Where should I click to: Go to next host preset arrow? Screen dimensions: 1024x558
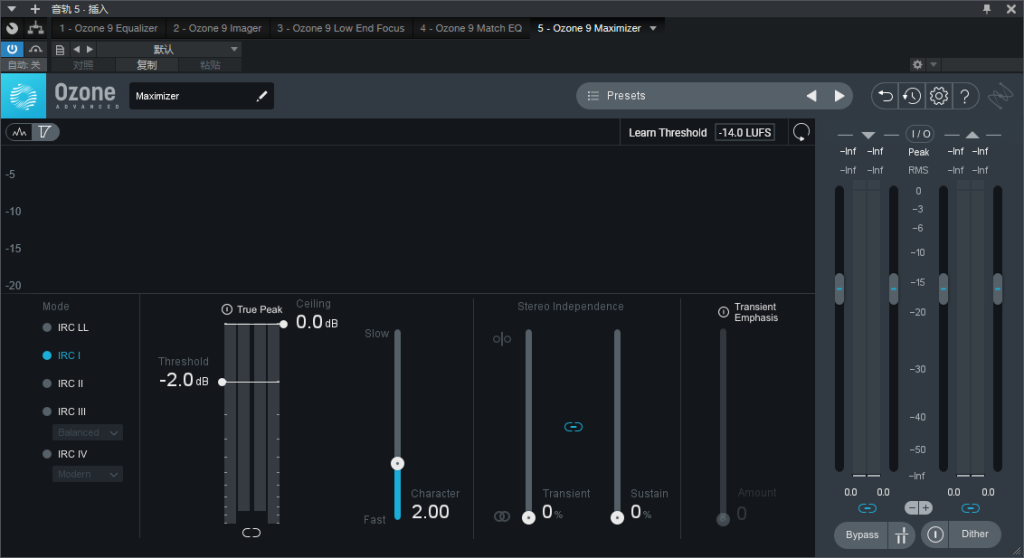click(89, 49)
